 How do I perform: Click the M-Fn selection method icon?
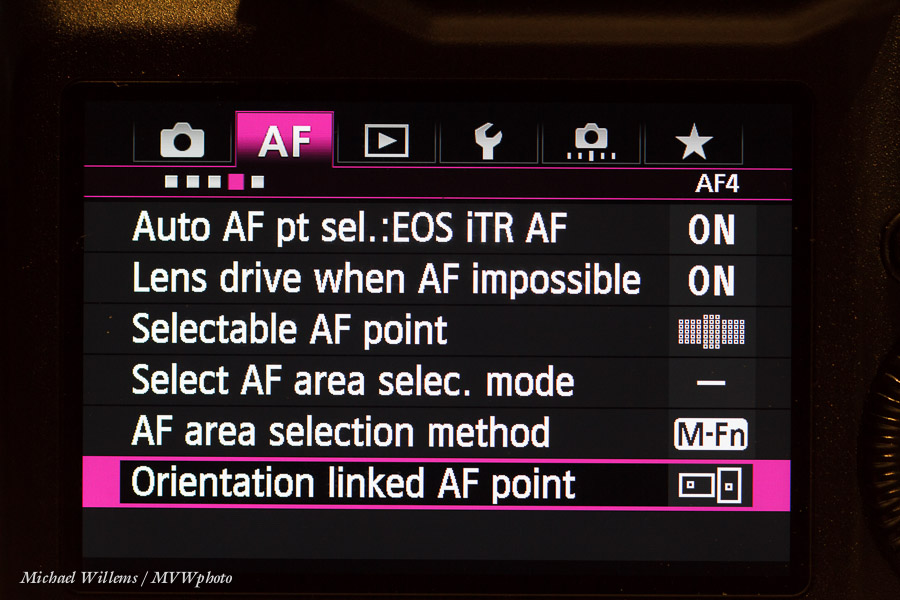pos(711,434)
